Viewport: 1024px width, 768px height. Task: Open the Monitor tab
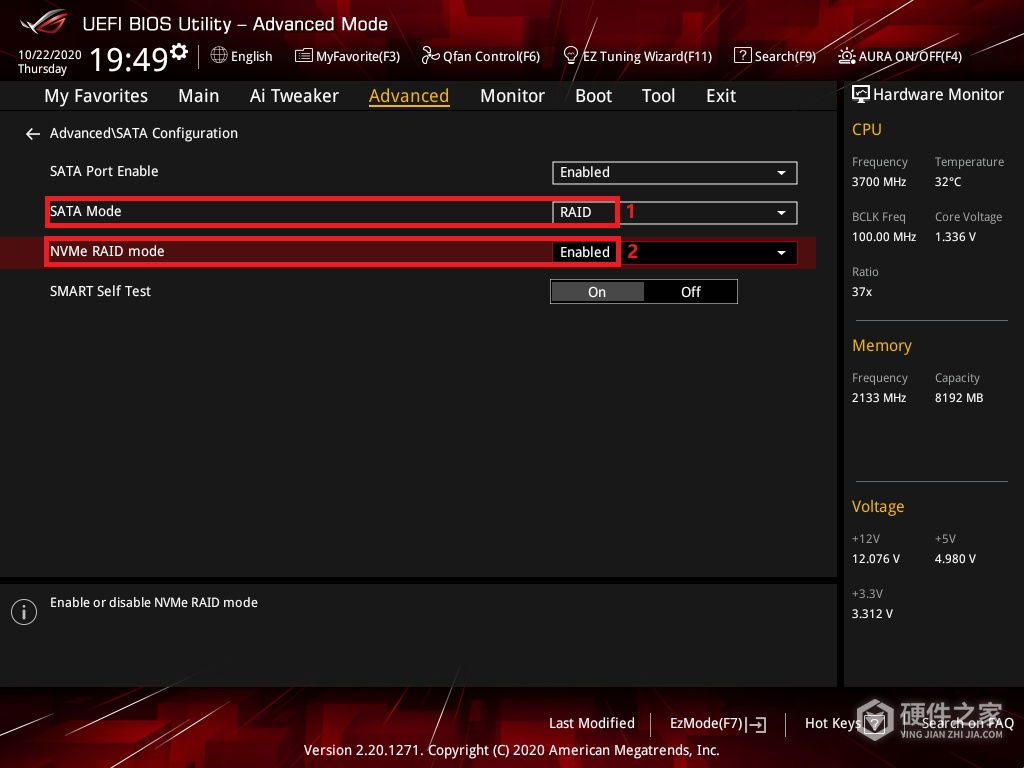point(512,96)
